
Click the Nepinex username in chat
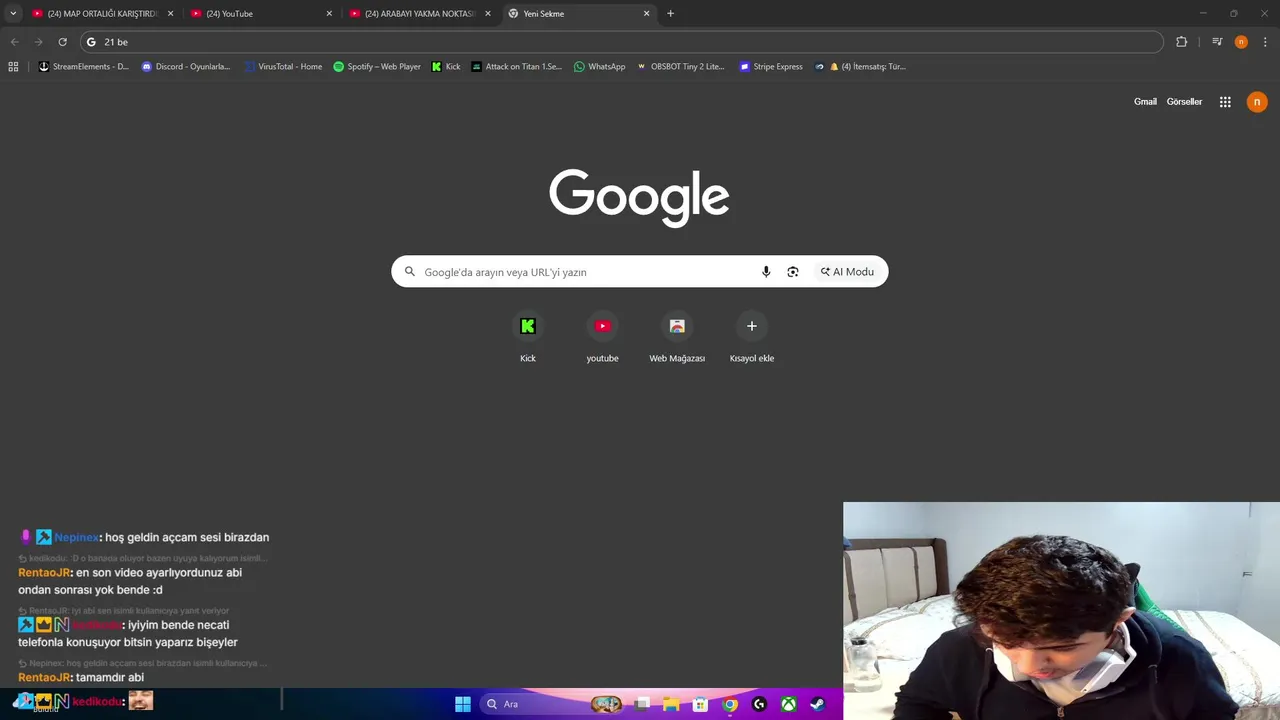[77, 537]
